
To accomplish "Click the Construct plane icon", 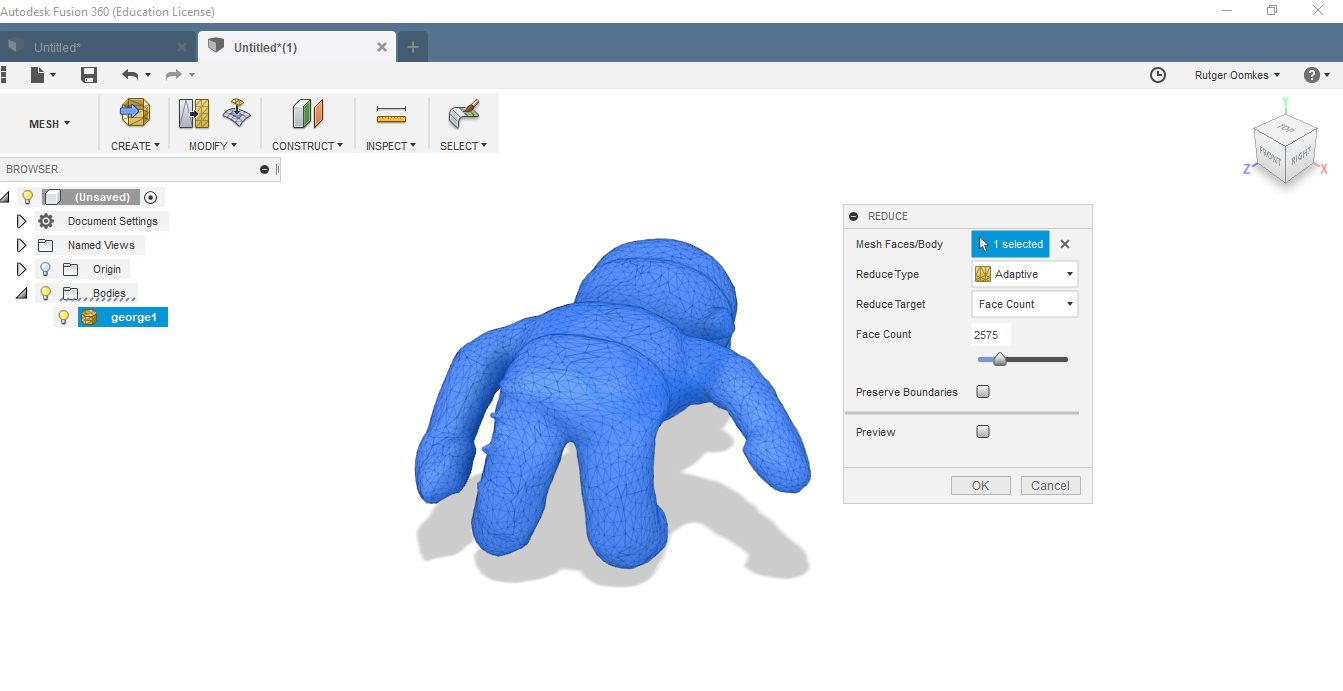I will (308, 114).
